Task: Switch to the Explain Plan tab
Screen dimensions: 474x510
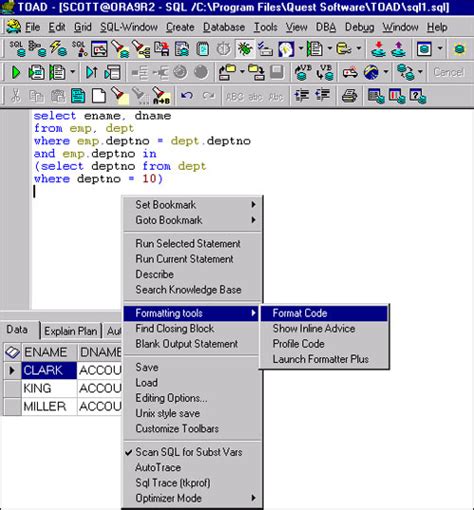Action: [71, 331]
